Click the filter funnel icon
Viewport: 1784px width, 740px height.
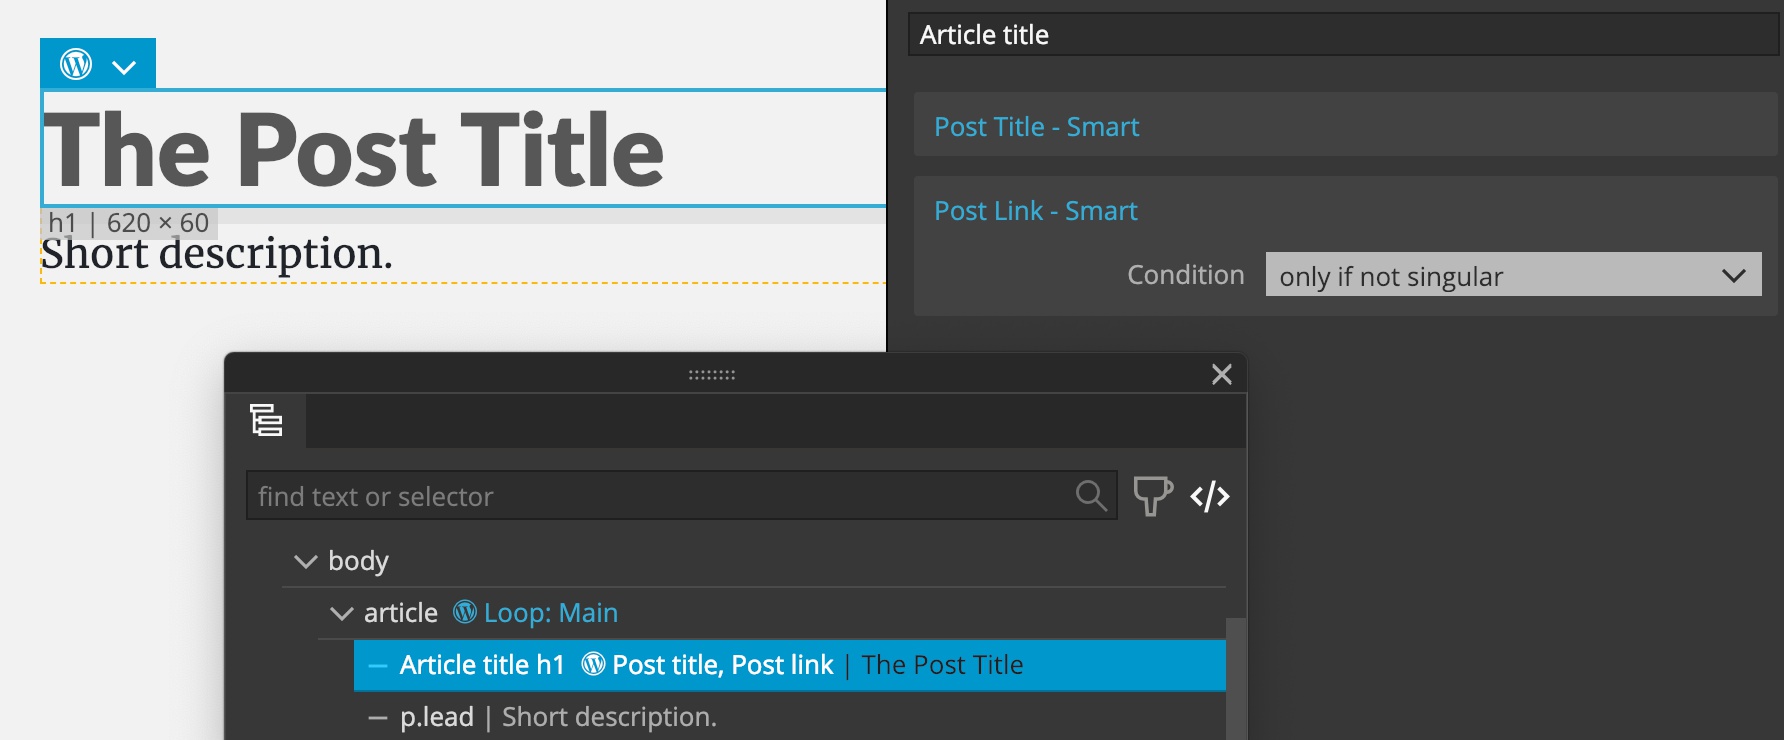[x=1152, y=495]
